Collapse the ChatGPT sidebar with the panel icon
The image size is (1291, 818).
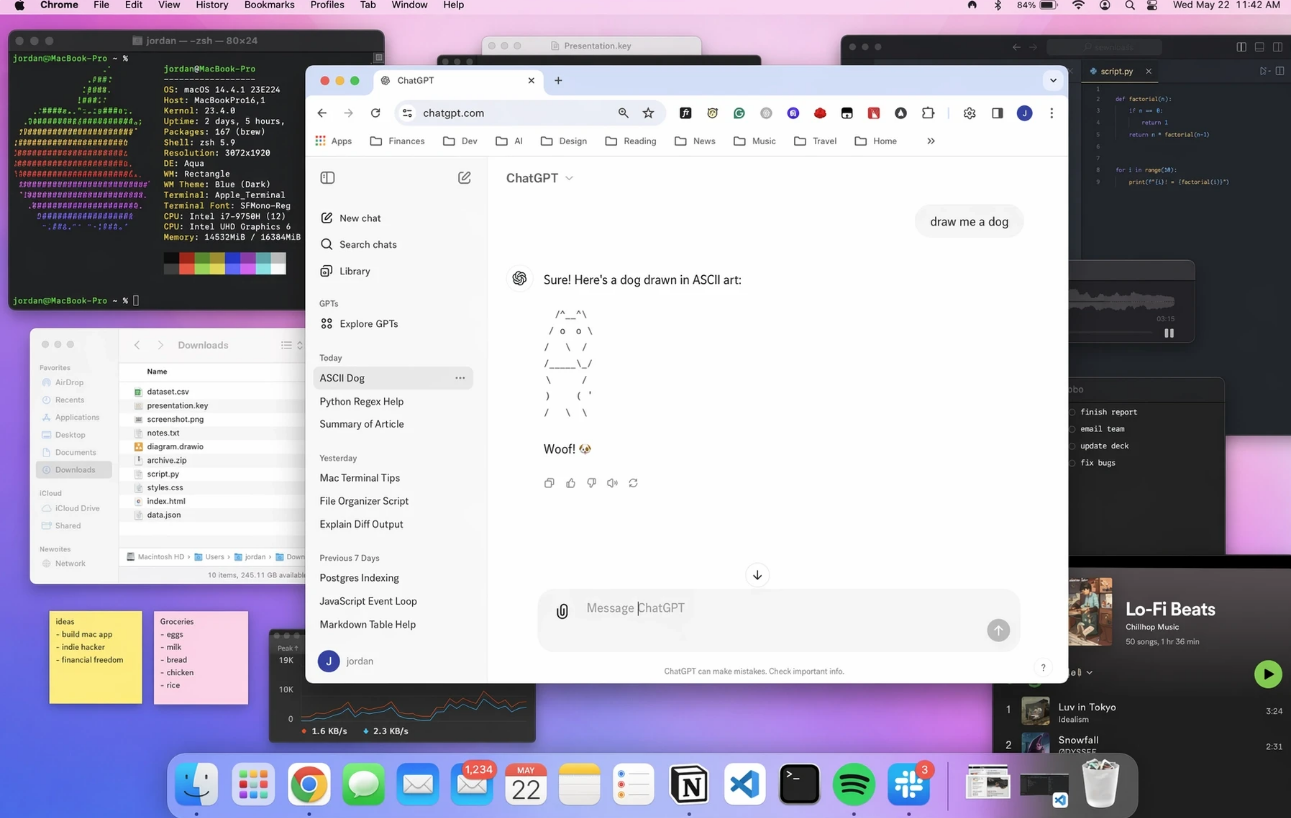click(327, 178)
